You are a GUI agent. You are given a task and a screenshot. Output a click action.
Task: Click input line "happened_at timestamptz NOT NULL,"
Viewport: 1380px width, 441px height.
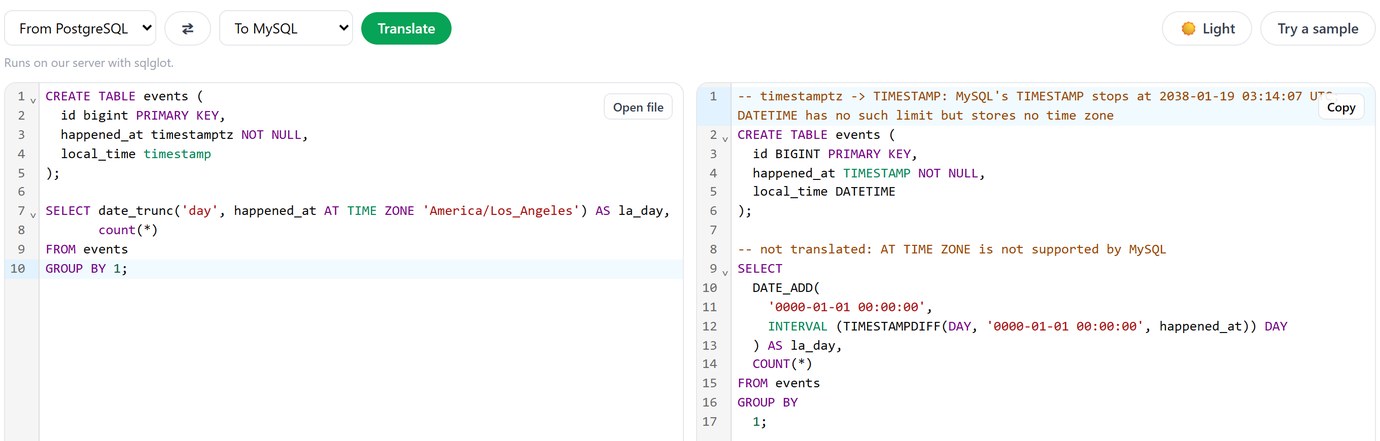tap(185, 135)
